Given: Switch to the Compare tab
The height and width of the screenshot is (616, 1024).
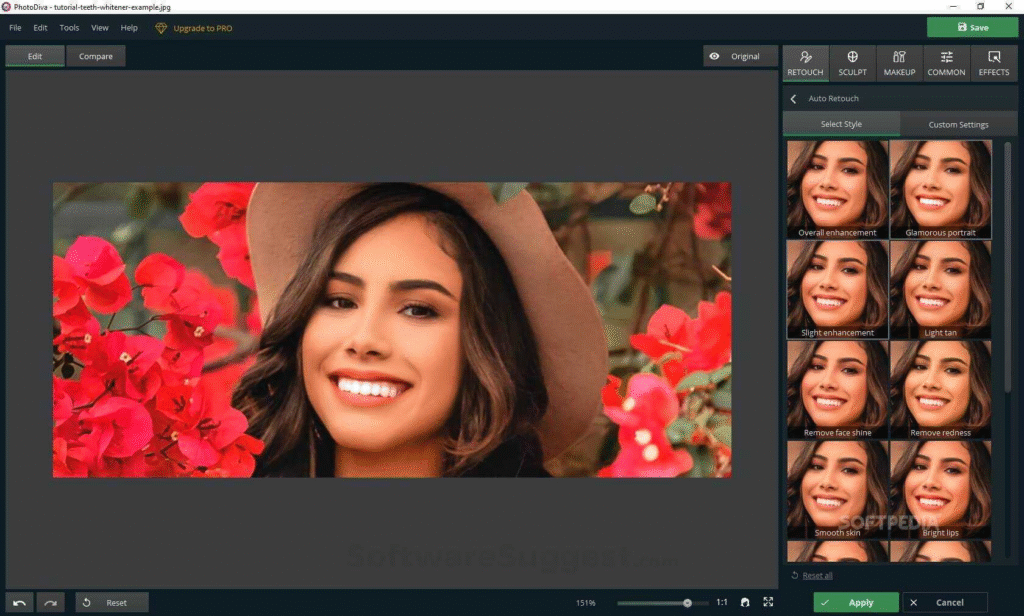Looking at the screenshot, I should 96,57.
